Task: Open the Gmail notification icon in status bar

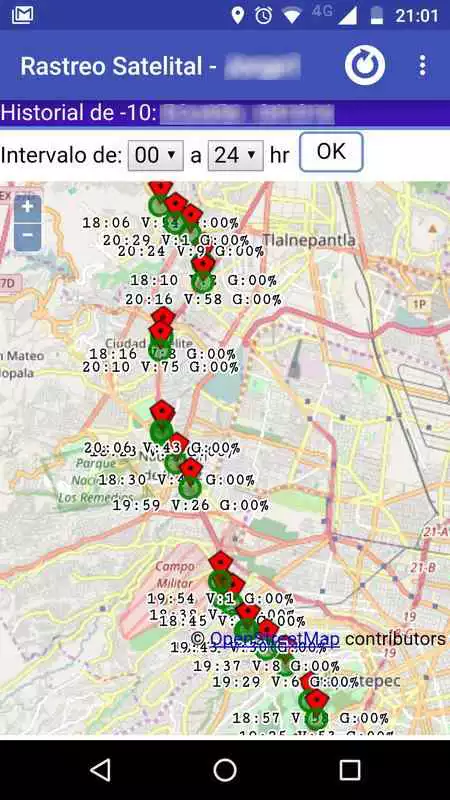Action: [x=22, y=15]
